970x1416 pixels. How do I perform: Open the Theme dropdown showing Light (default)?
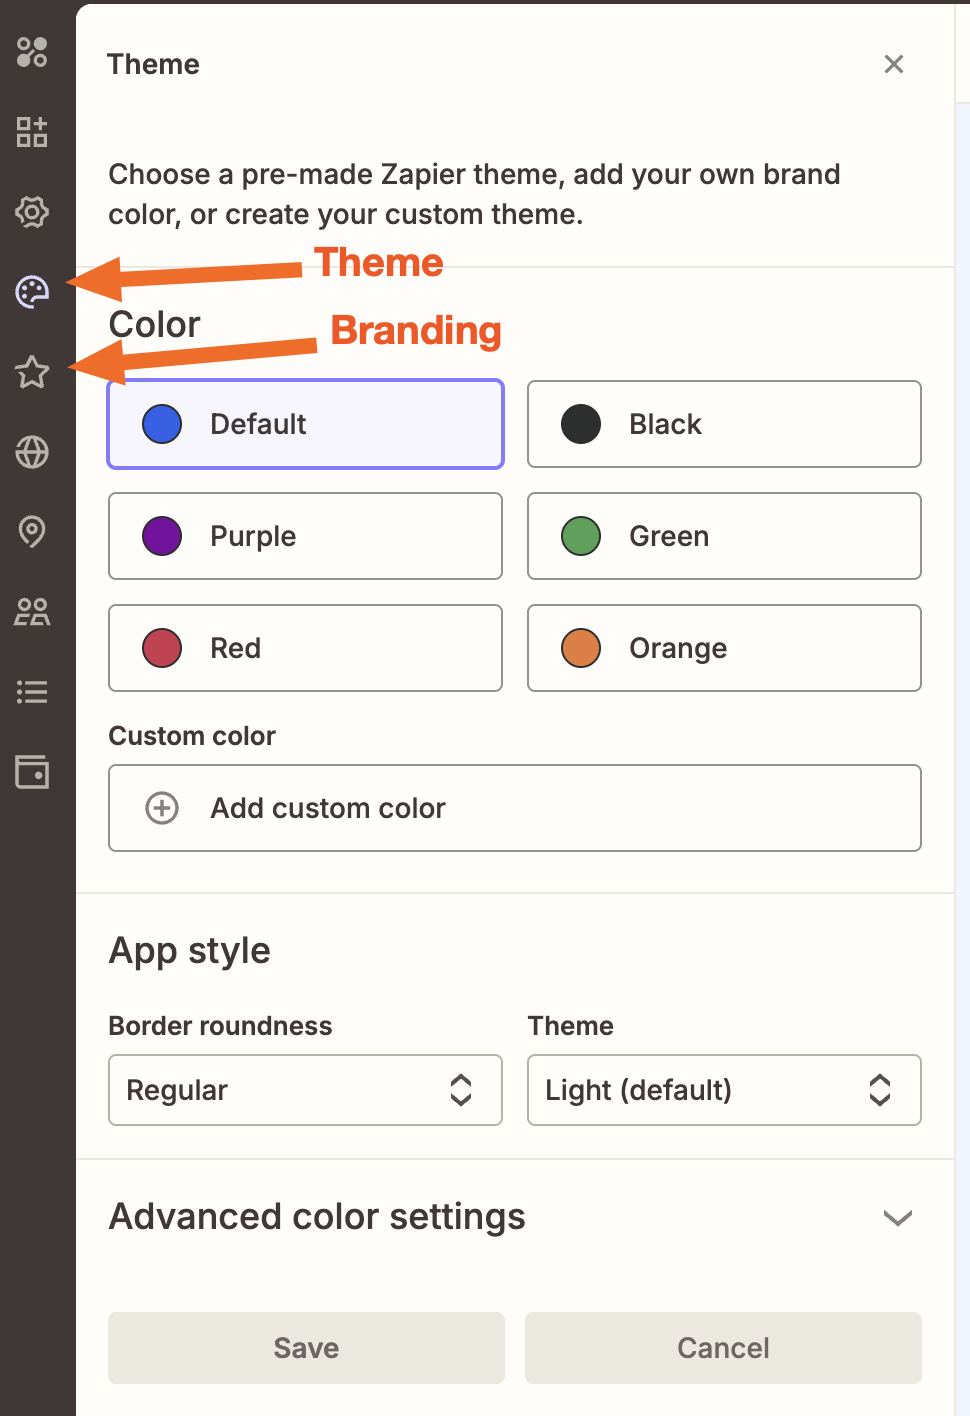(723, 1090)
